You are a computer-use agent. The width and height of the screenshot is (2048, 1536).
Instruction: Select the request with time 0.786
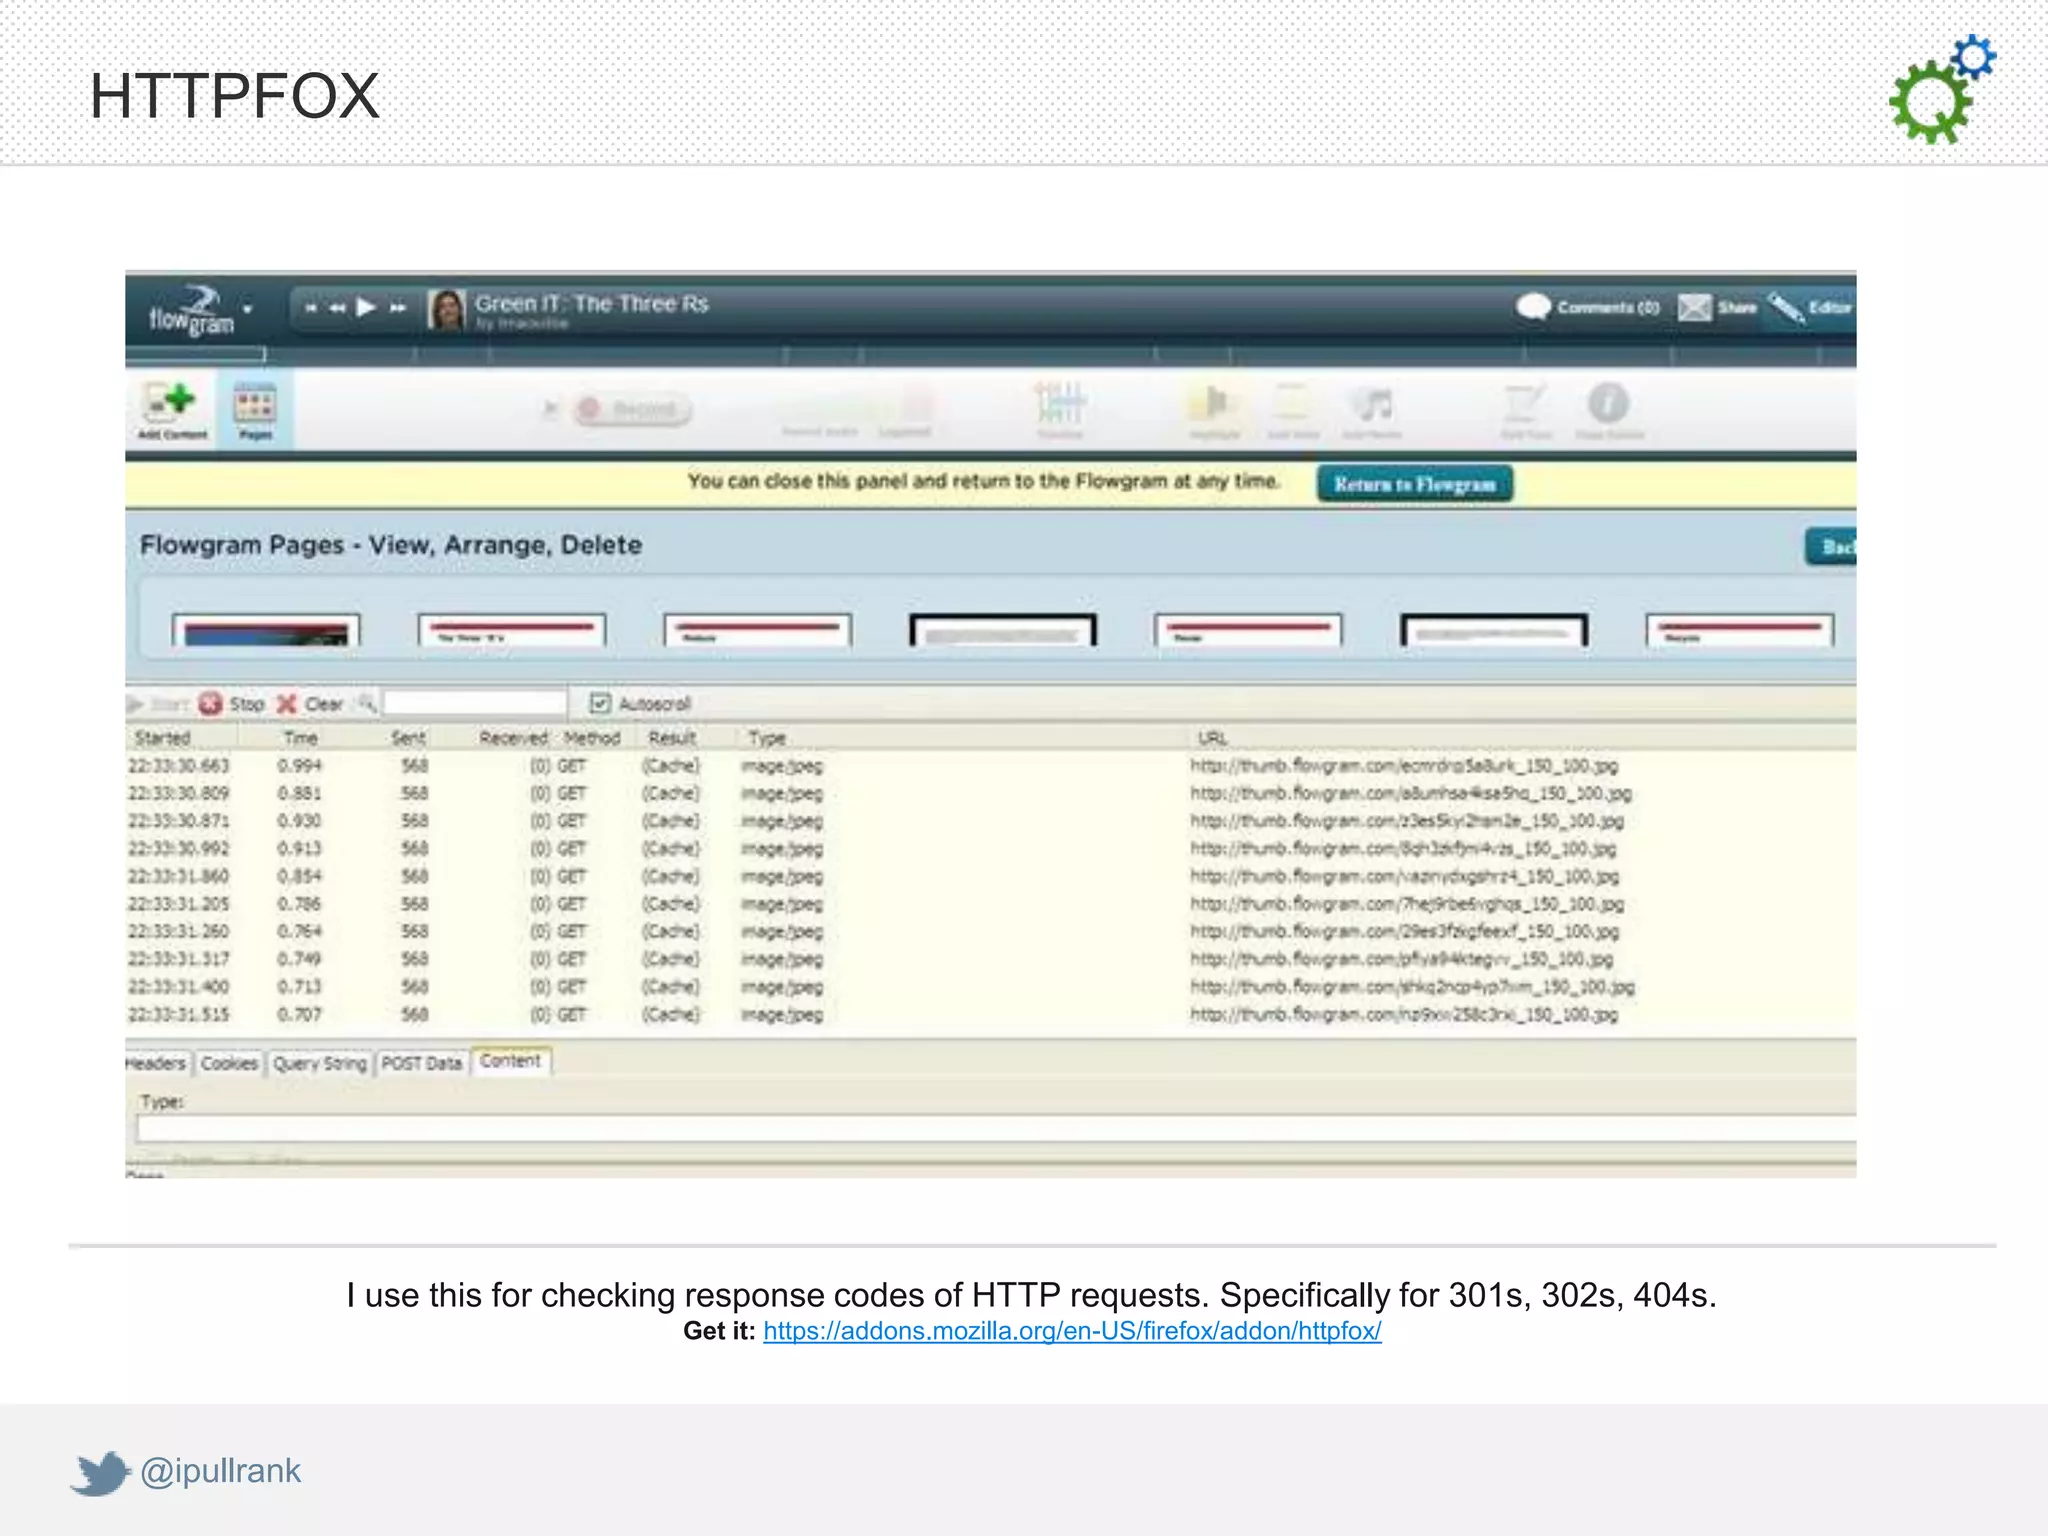990,904
